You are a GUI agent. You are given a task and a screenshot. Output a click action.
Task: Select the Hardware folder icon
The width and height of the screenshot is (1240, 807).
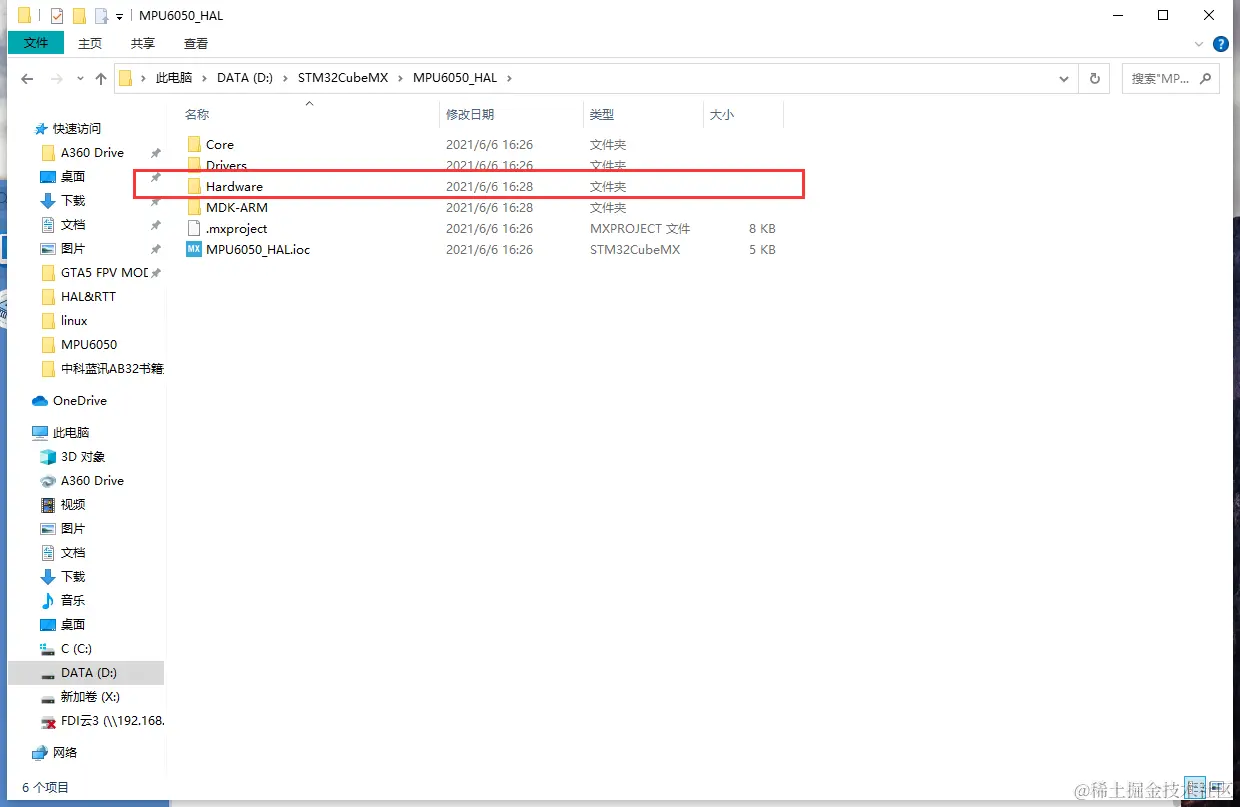coord(194,187)
